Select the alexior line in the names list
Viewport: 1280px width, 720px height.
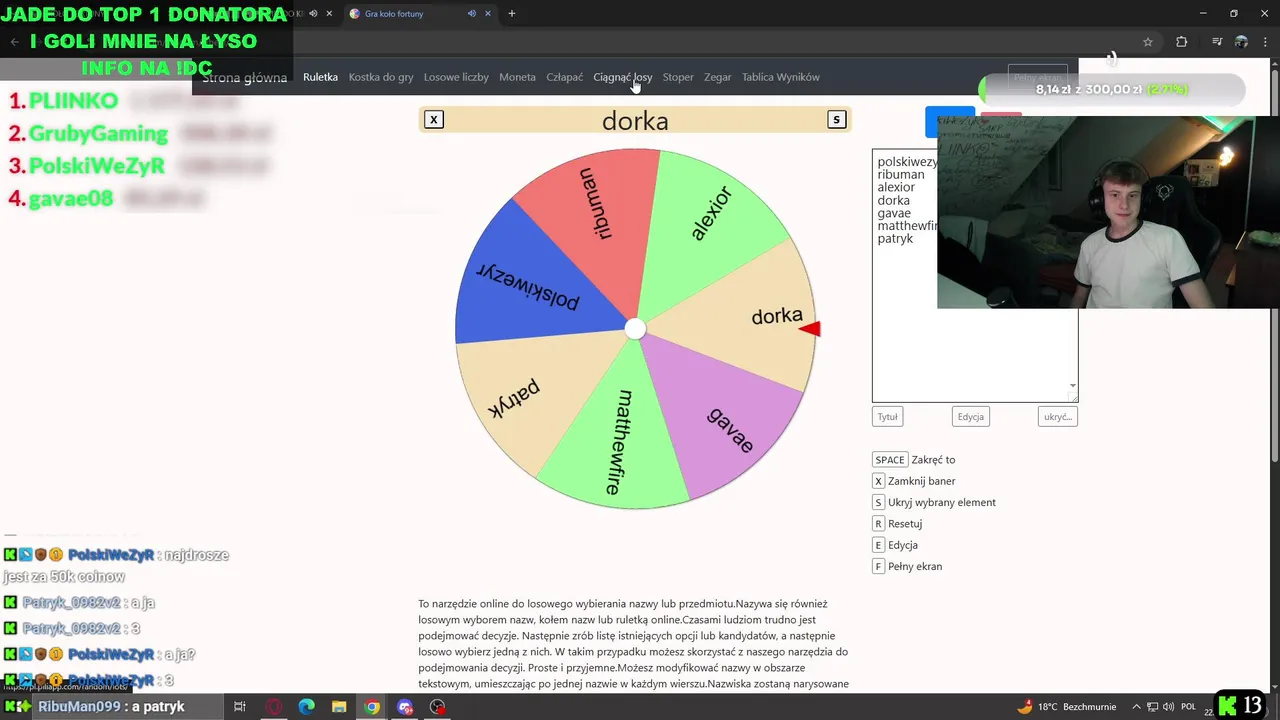point(896,187)
